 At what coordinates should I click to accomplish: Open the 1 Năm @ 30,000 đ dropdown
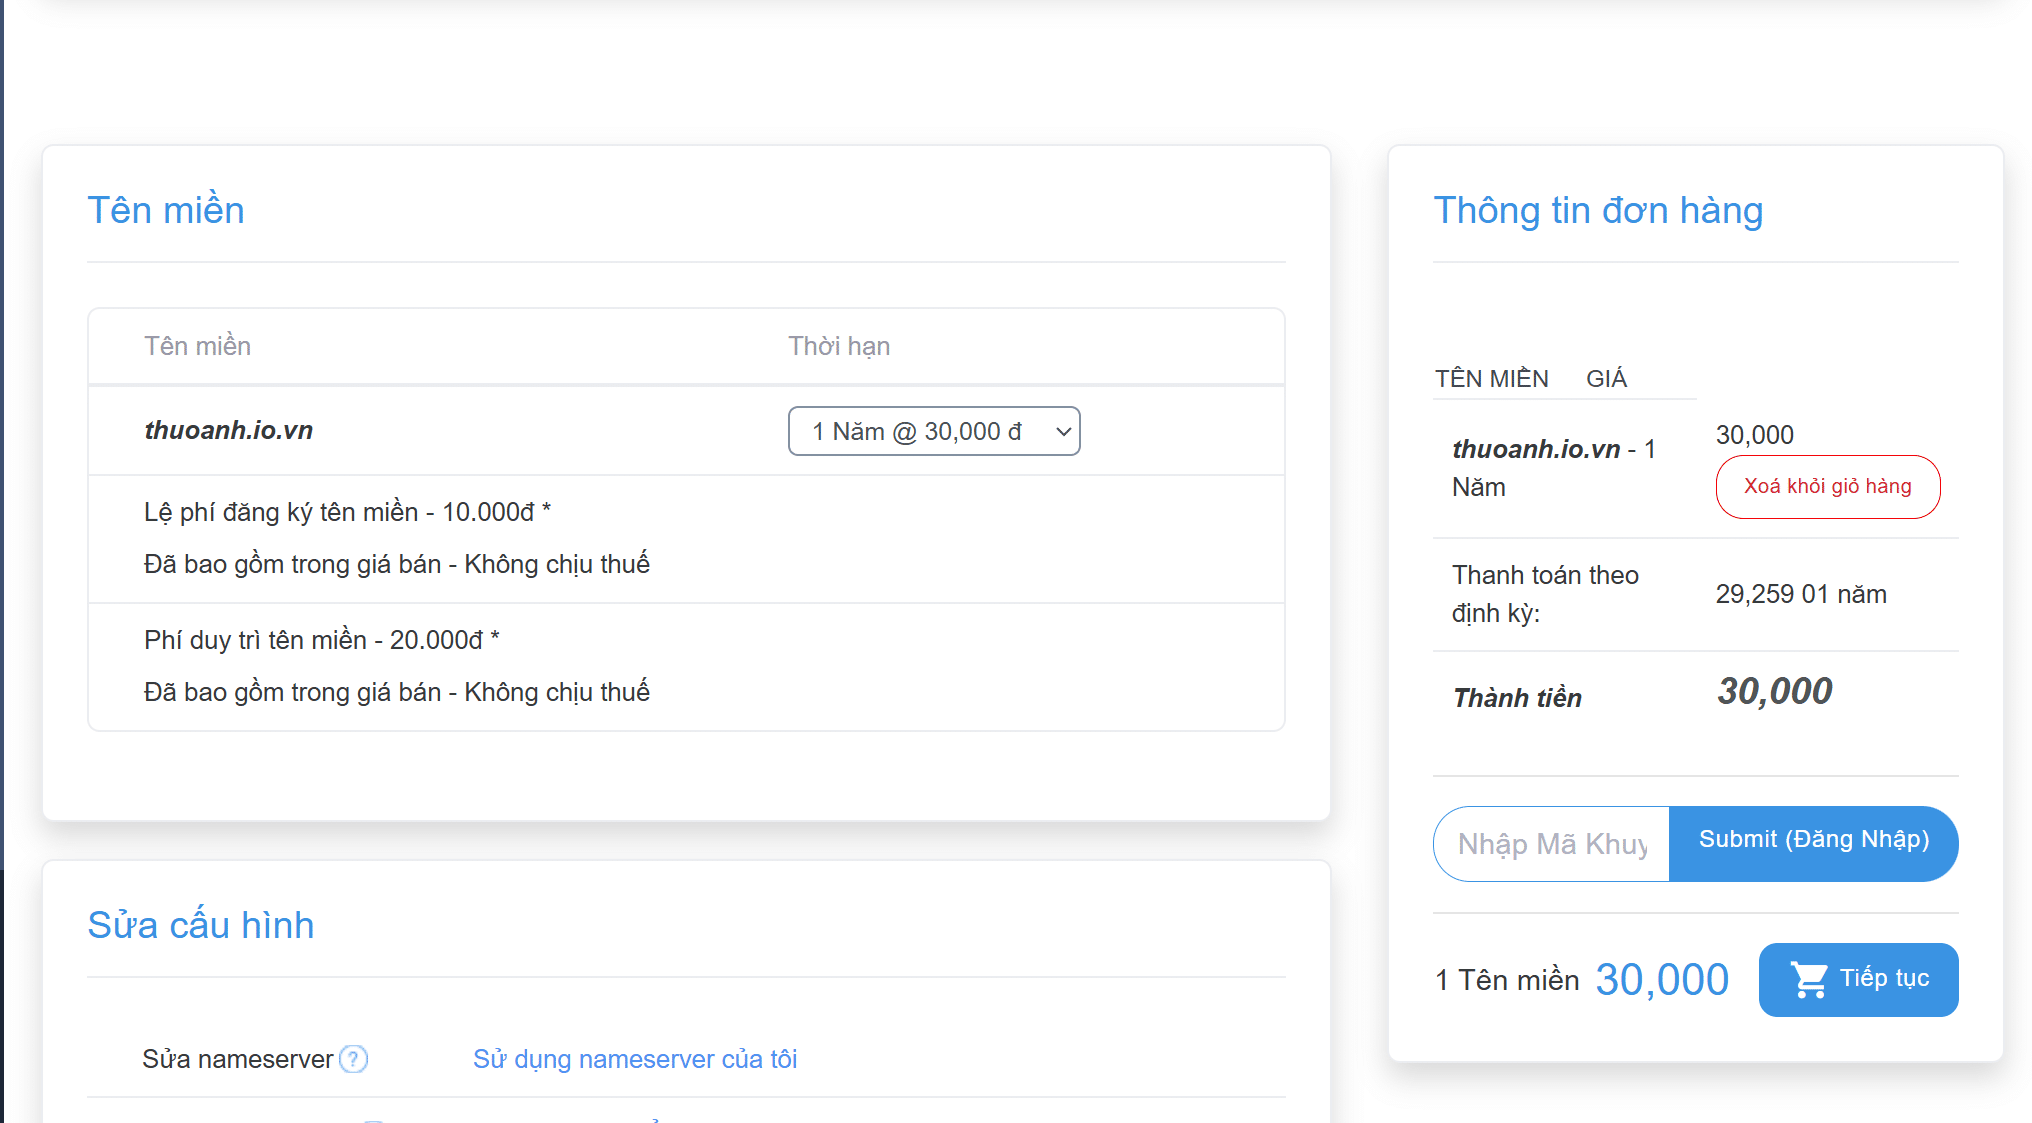pos(933,431)
